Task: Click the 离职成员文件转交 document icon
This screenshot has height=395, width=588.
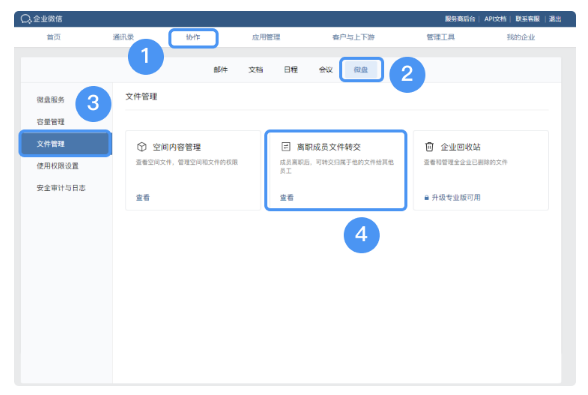Action: click(x=286, y=146)
